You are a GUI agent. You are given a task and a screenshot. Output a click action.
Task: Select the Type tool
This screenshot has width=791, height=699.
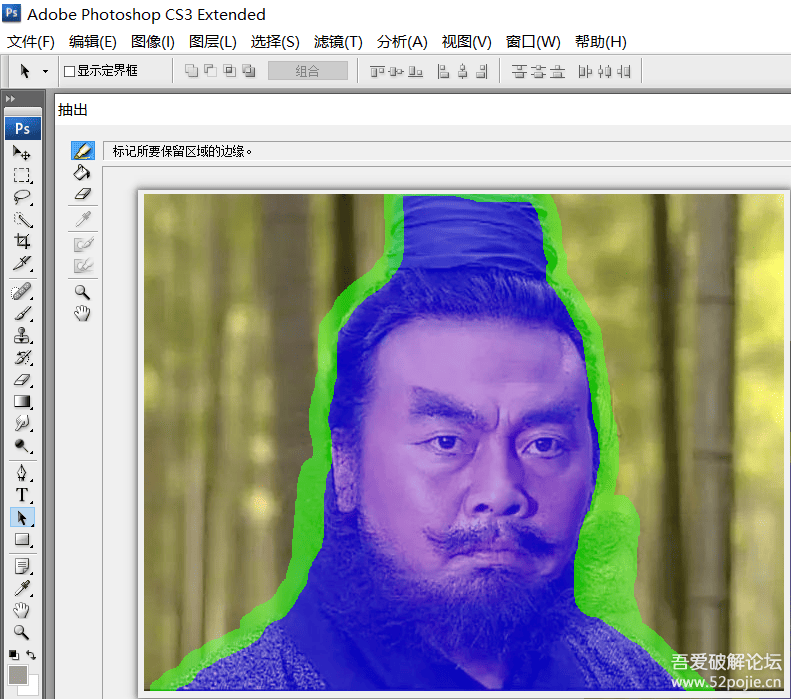[22, 495]
